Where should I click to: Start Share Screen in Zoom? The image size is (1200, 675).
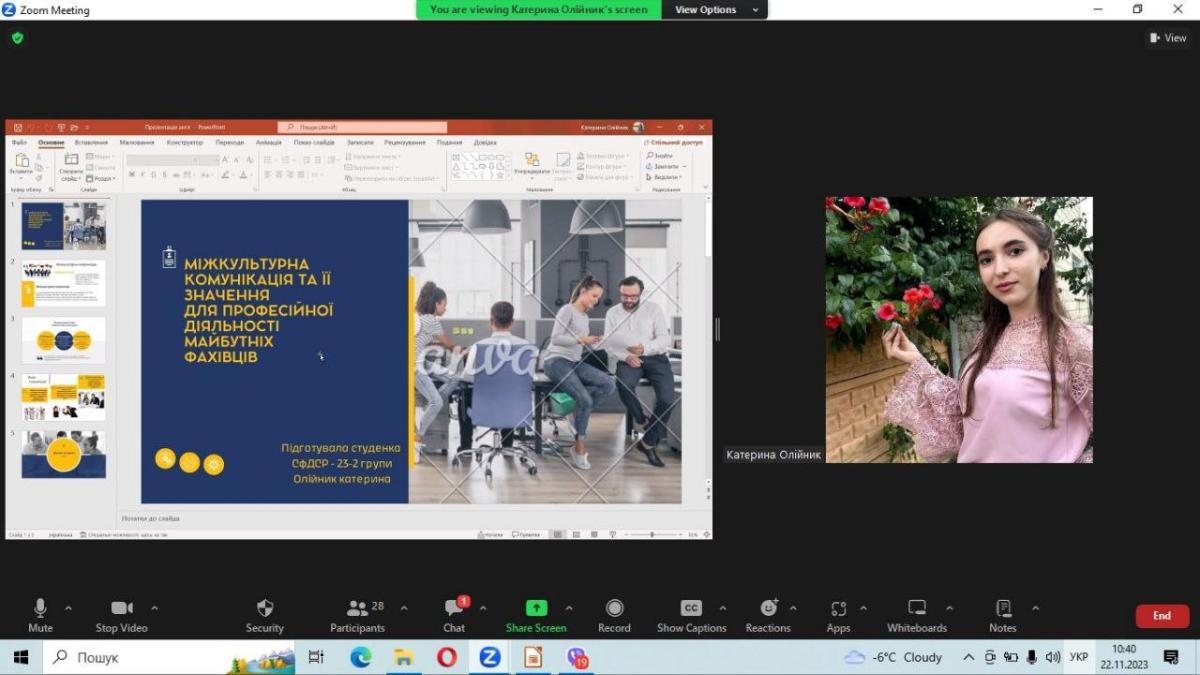(536, 615)
